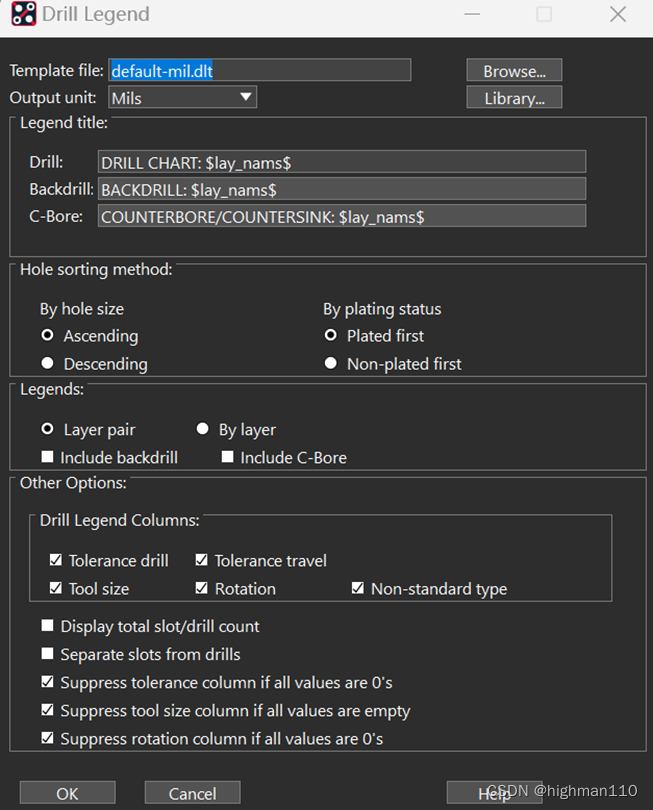The width and height of the screenshot is (653, 810).
Task: Select Non-plated first option
Action: [x=331, y=364]
